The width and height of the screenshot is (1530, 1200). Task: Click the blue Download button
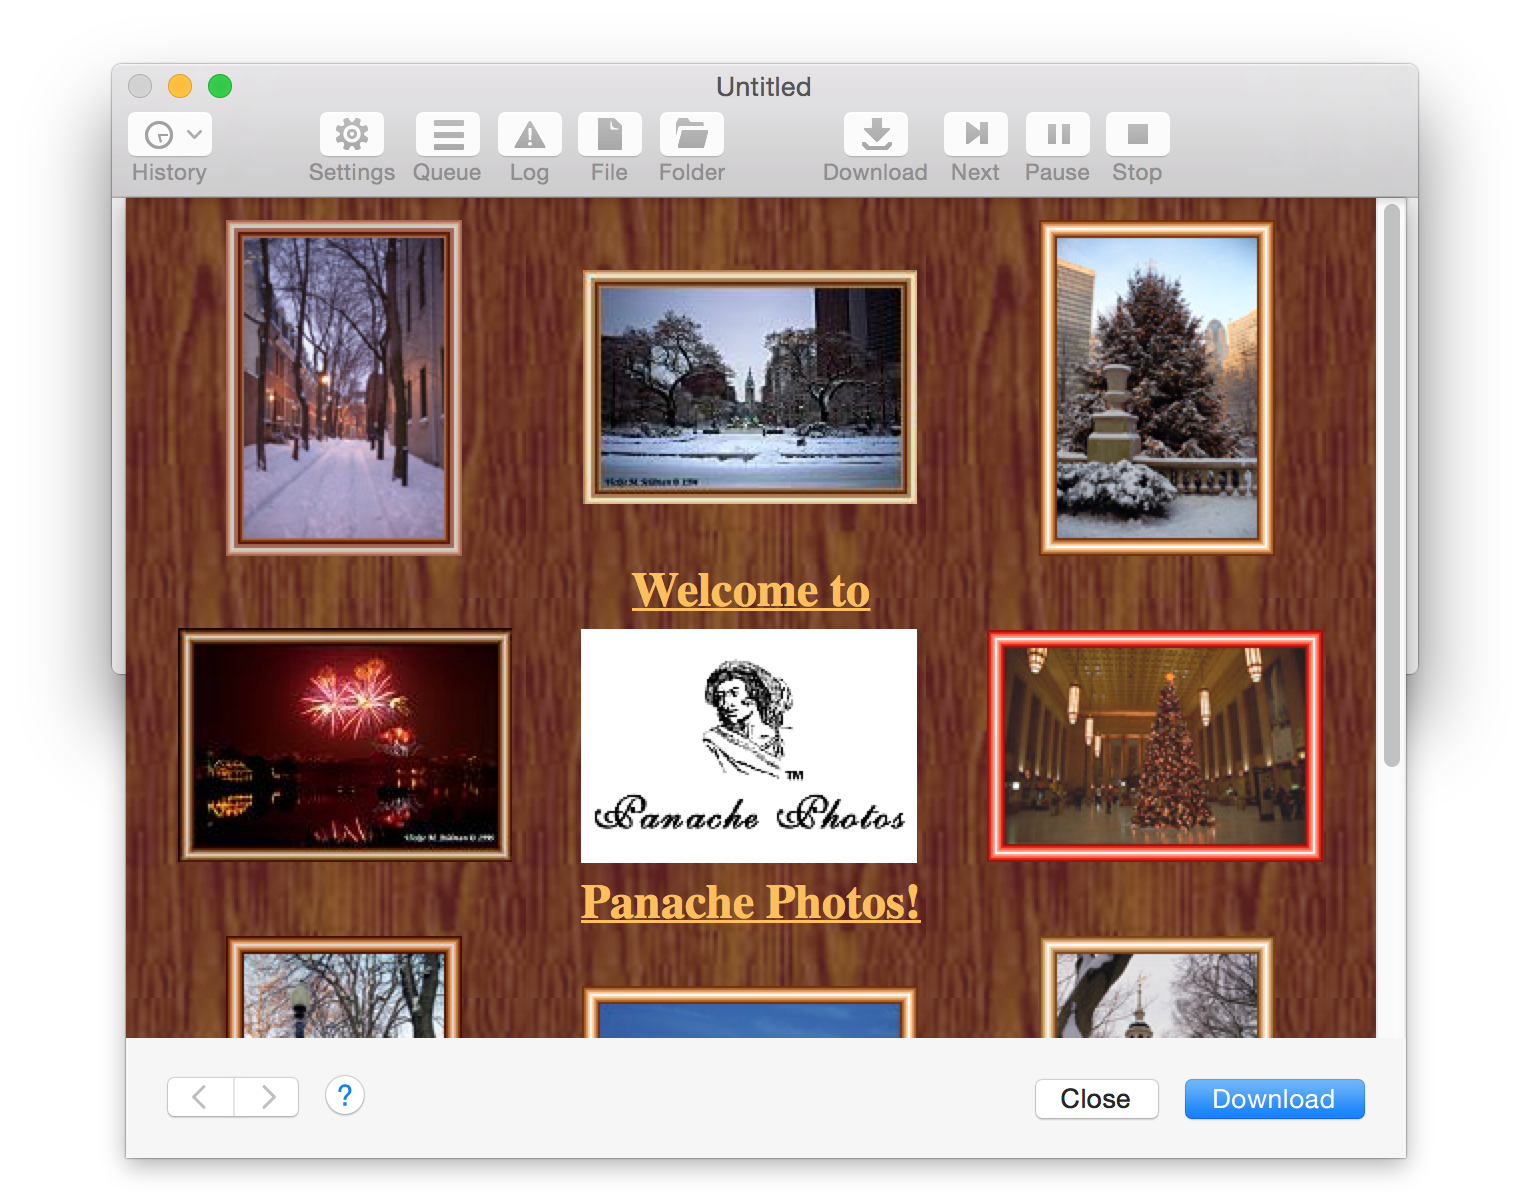[1274, 1099]
